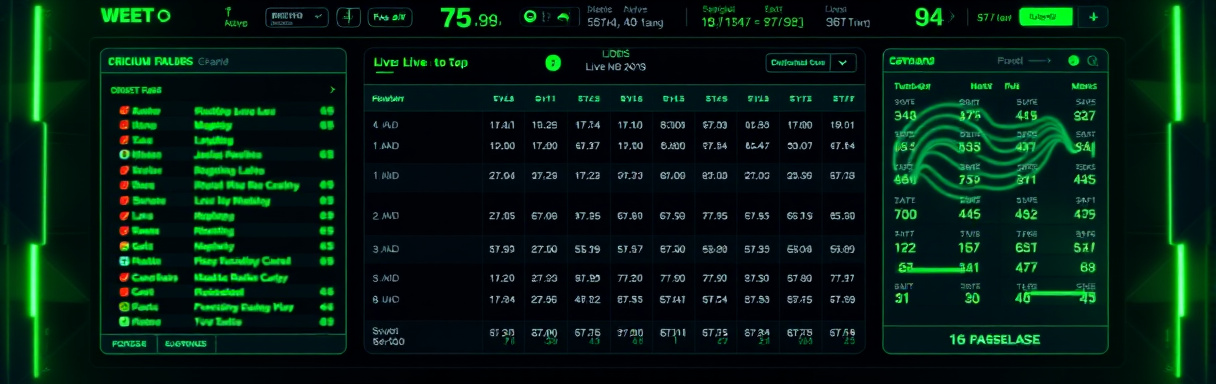1216x384 pixels.
Task: Click the plus button at the top right
Action: (1093, 17)
